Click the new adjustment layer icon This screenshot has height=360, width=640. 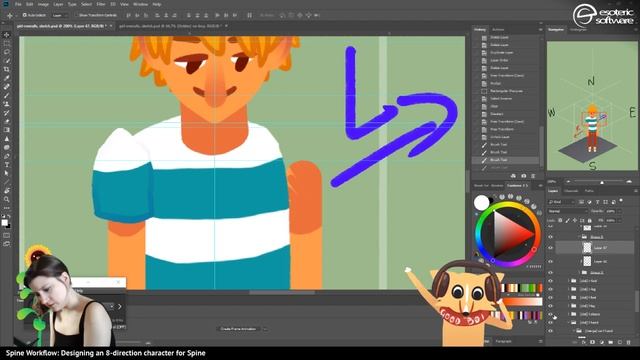pyautogui.click(x=602, y=342)
